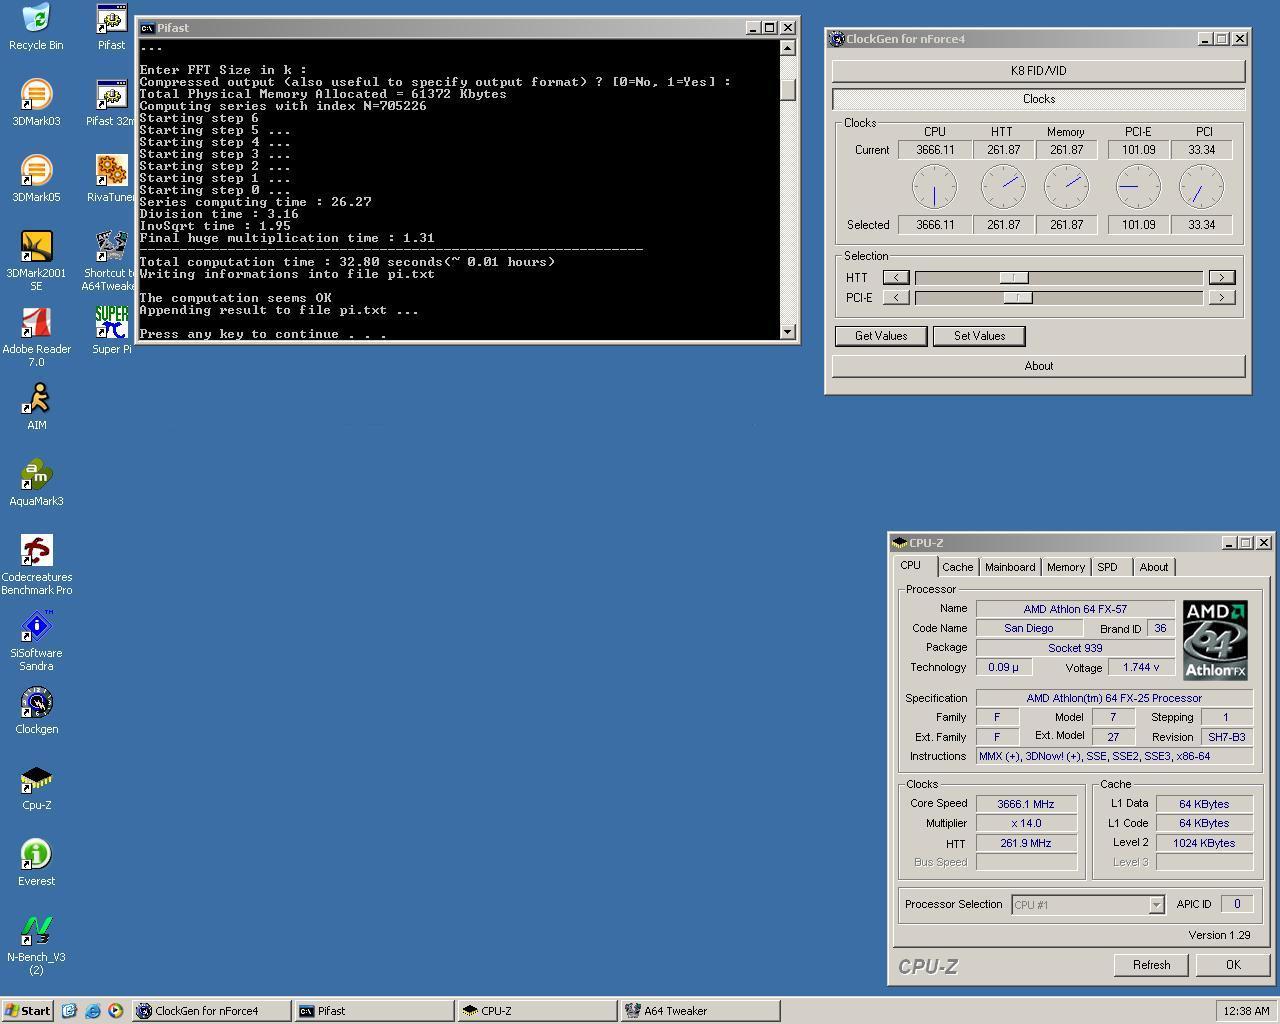Screen dimensions: 1280x1024
Task: Switch to the Memory tab in CPU-Z
Action: 1066,567
